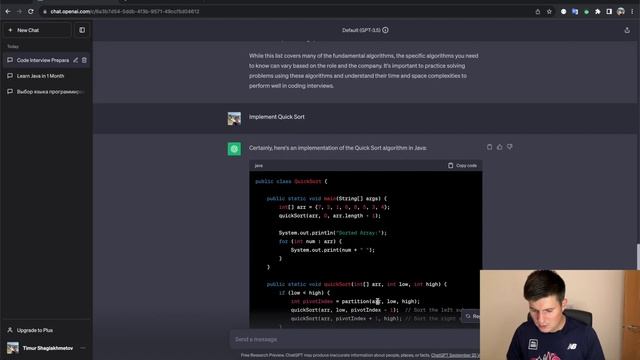Open the Code Interview Prepara chat

43,60
